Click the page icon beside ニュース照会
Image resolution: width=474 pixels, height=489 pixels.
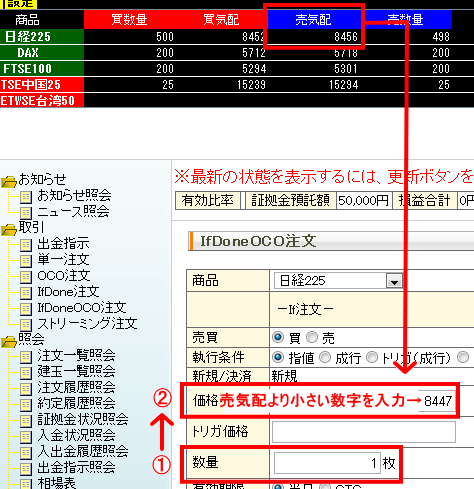pos(26,213)
